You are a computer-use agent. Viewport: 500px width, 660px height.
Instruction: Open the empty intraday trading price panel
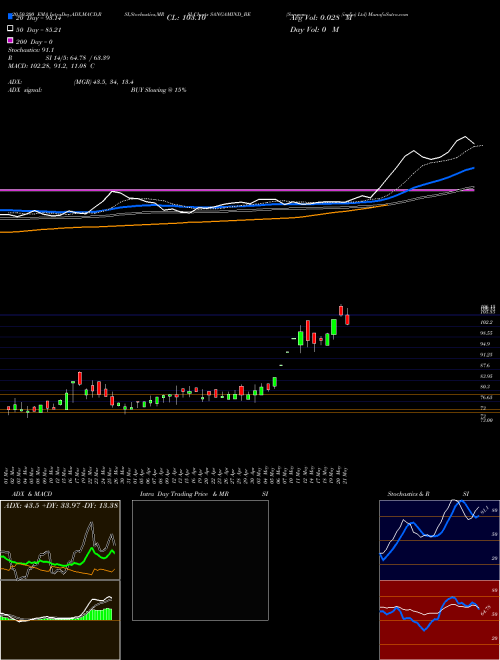coord(200,560)
